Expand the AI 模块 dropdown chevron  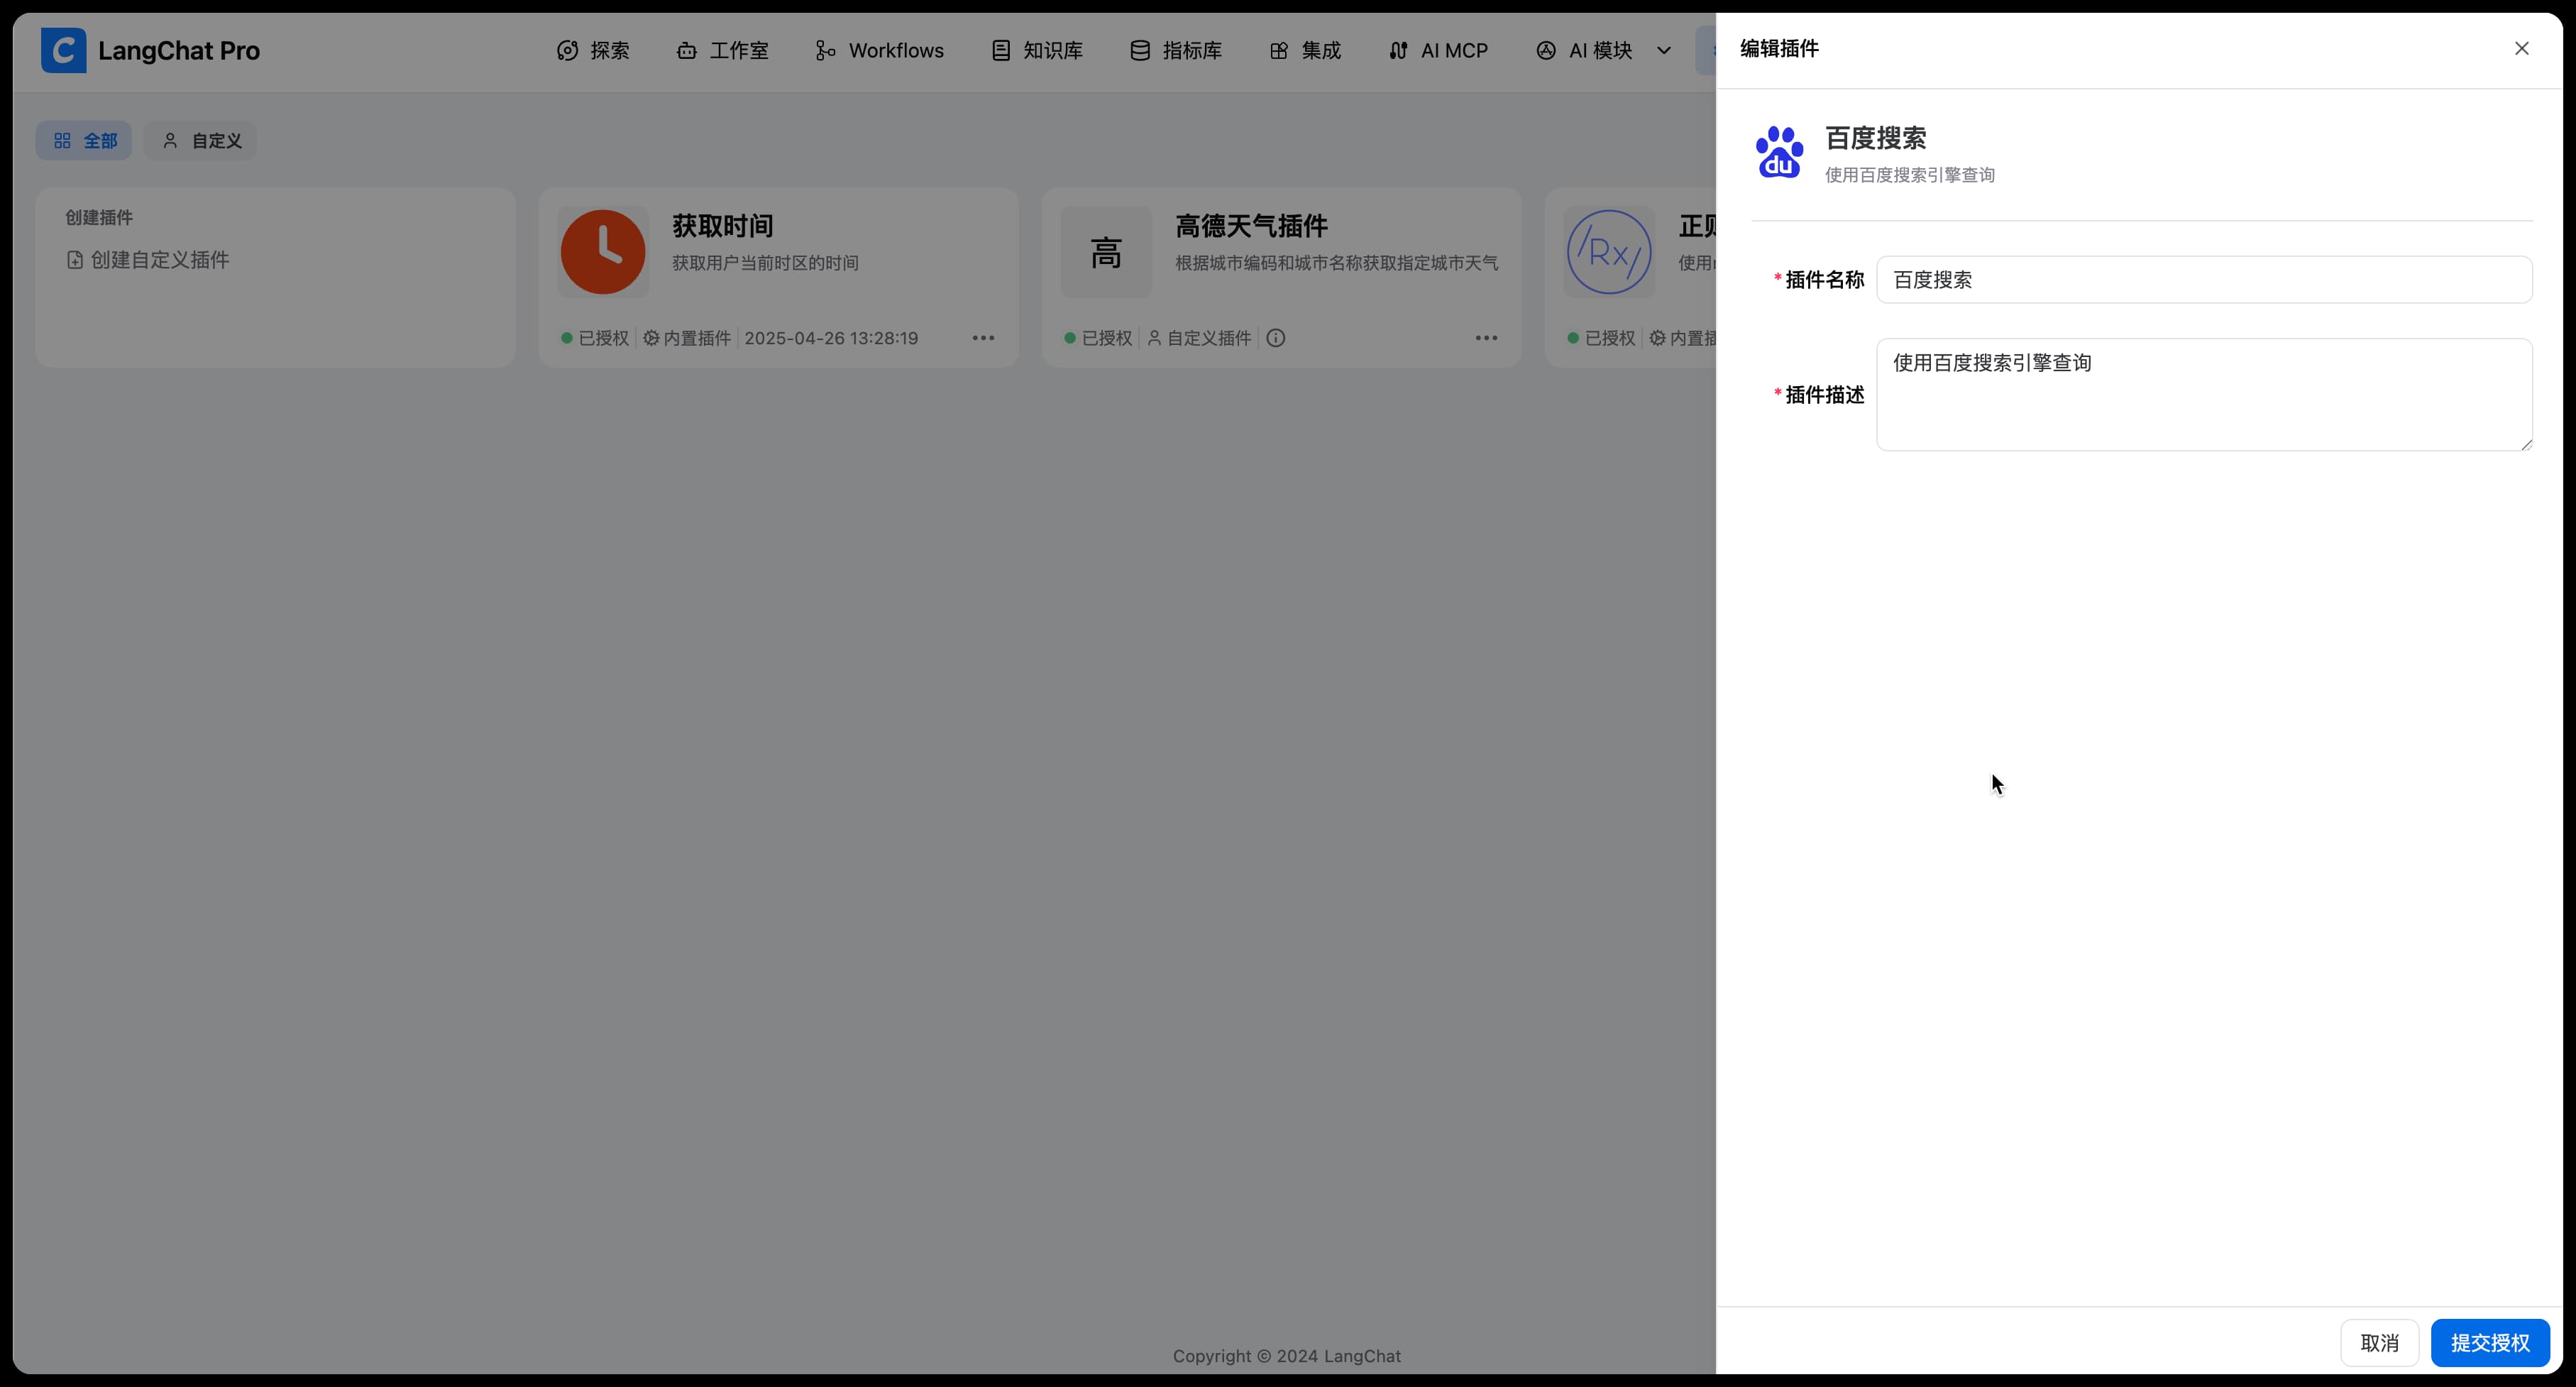[1664, 51]
